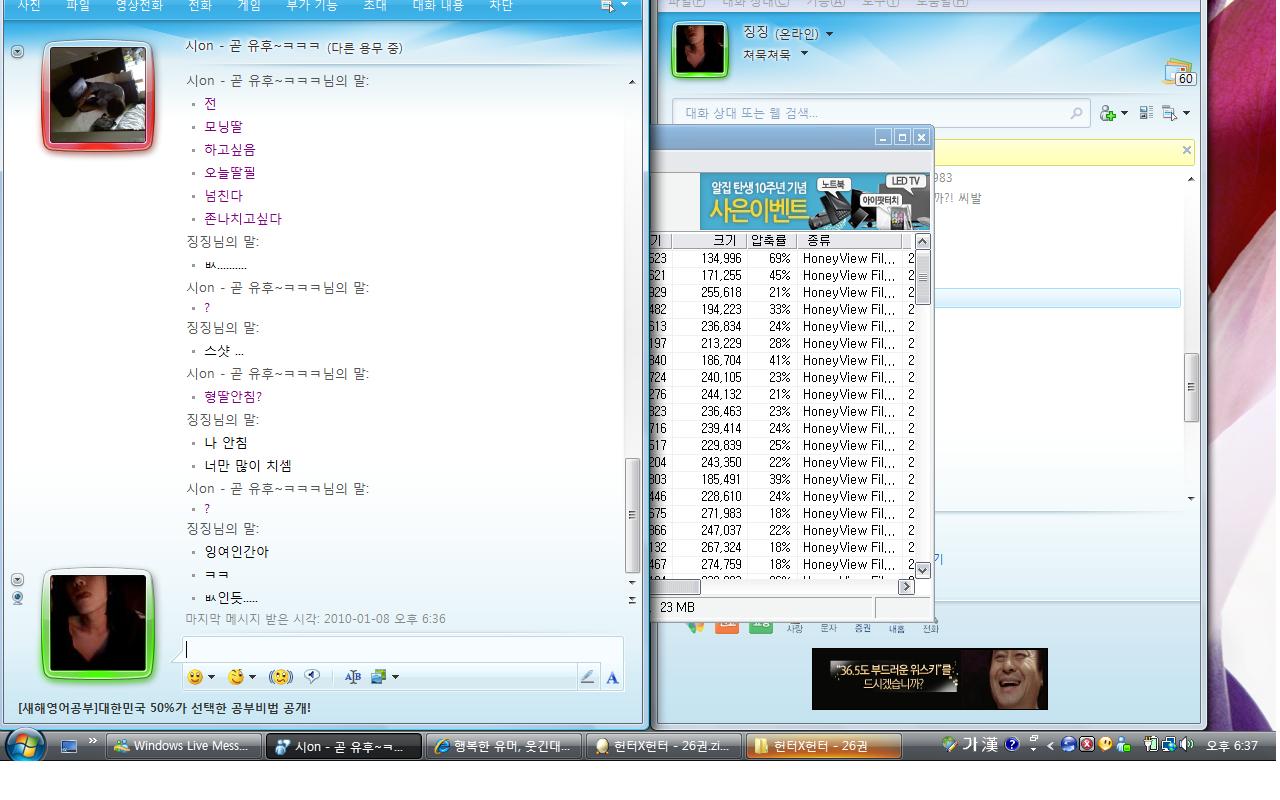Open the personal message dropdown arrow
The height and width of the screenshot is (800, 1280).
(x=804, y=55)
